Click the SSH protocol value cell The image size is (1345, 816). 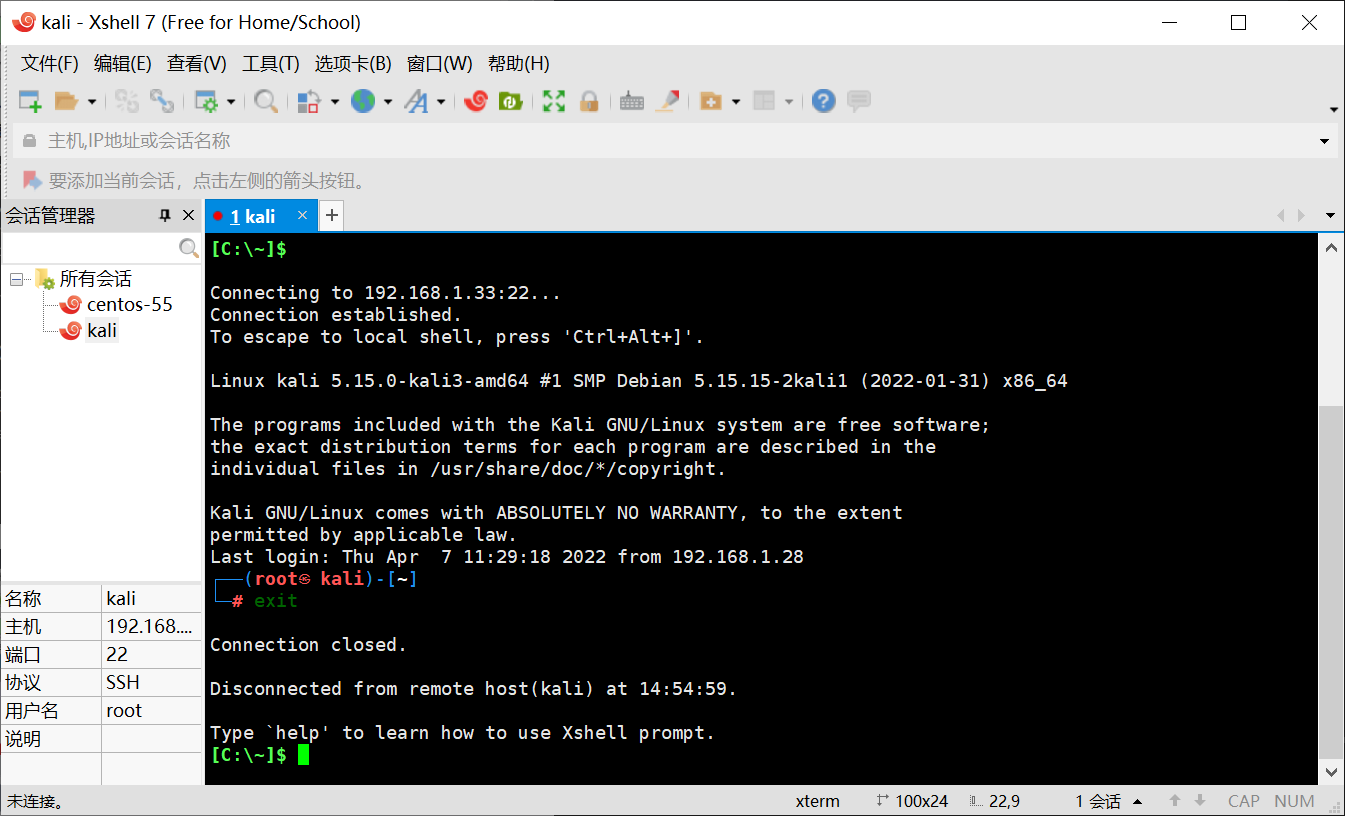tap(151, 682)
